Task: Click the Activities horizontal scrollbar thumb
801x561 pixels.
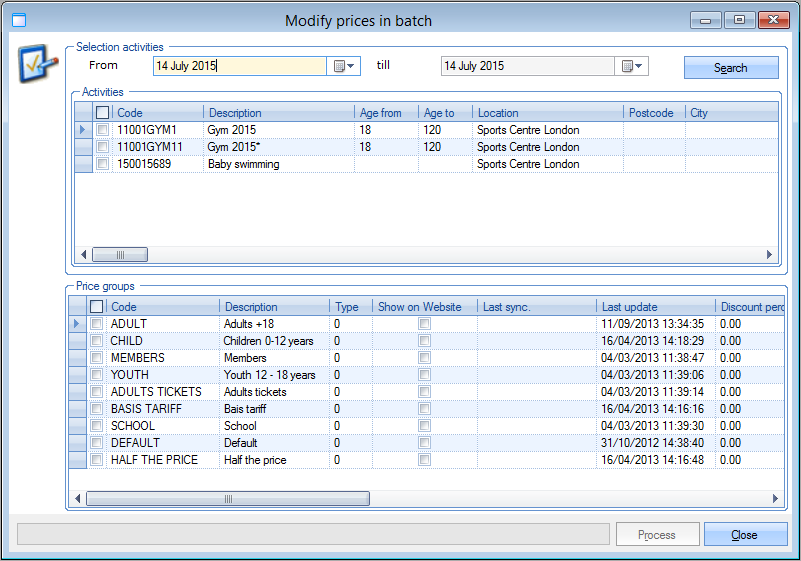Action: coord(120,255)
